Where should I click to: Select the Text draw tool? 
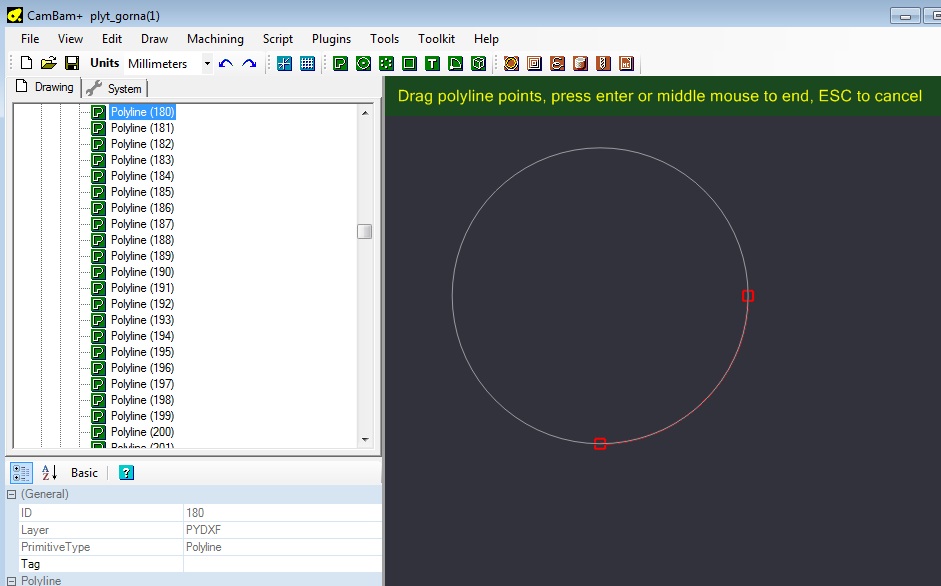click(x=432, y=63)
